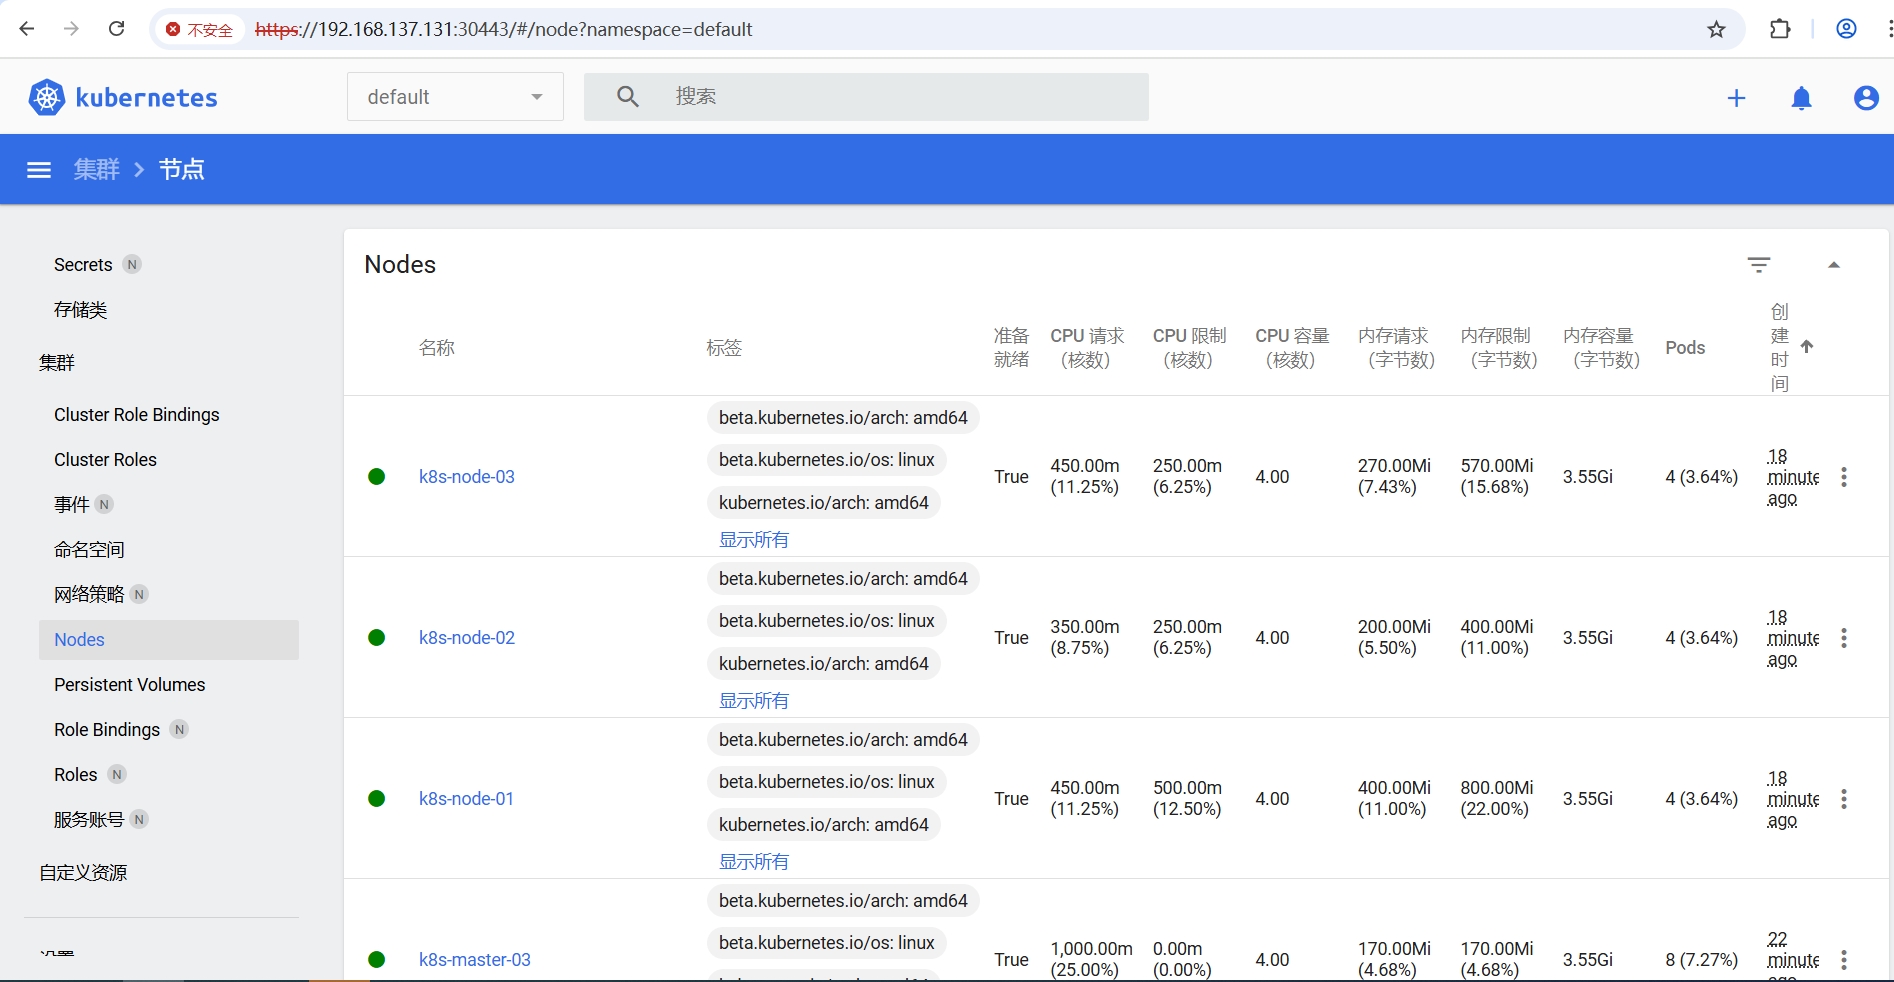
Task: Click the plus create resource icon
Action: [x=1736, y=98]
